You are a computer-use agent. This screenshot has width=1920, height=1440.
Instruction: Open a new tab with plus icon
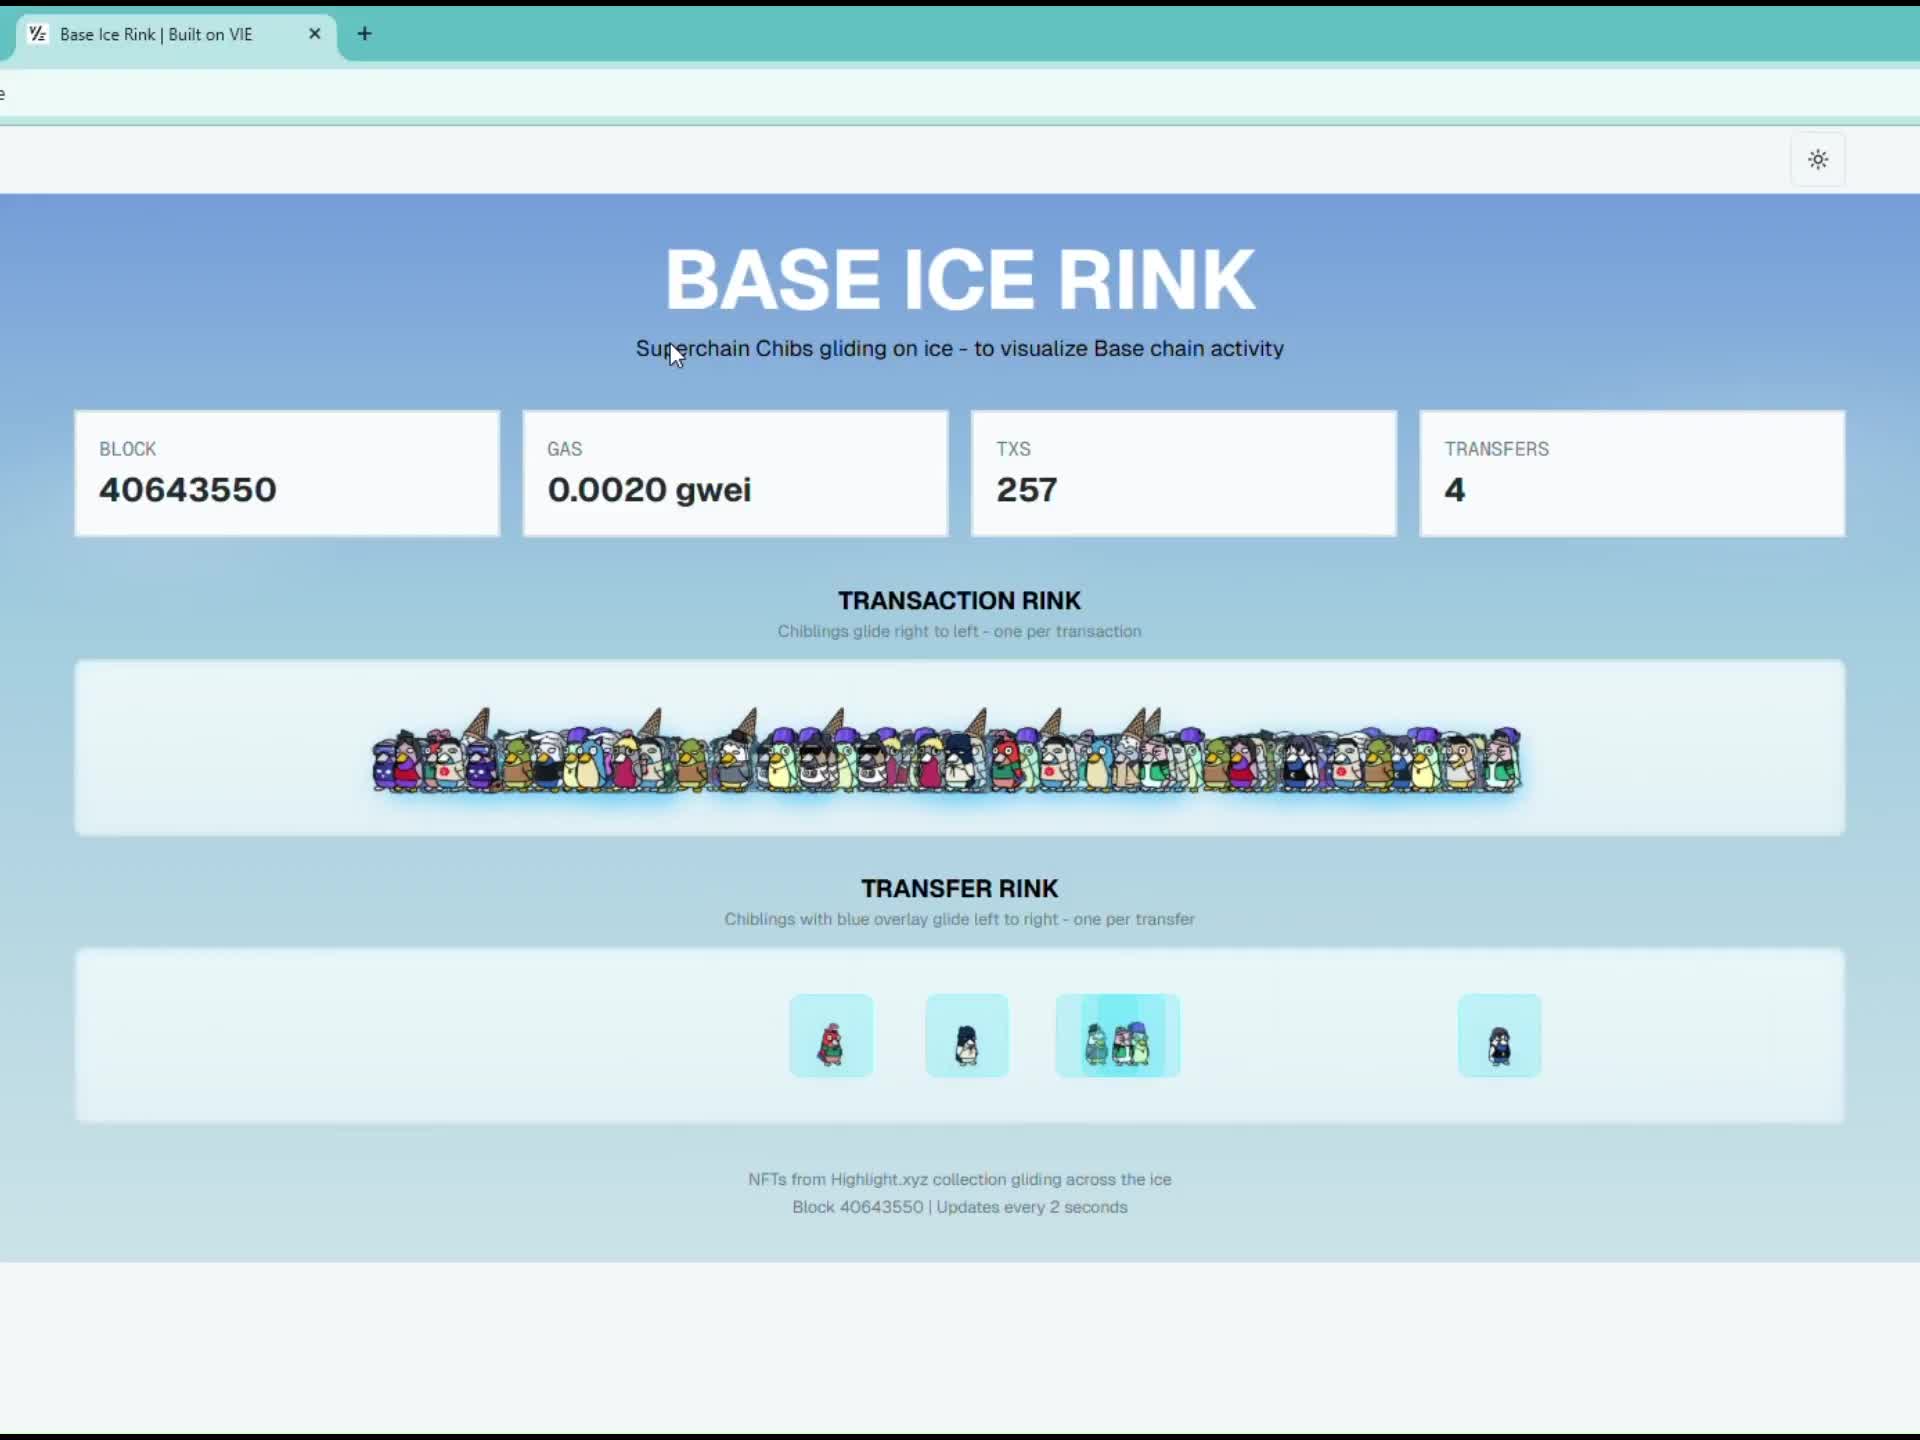(365, 34)
